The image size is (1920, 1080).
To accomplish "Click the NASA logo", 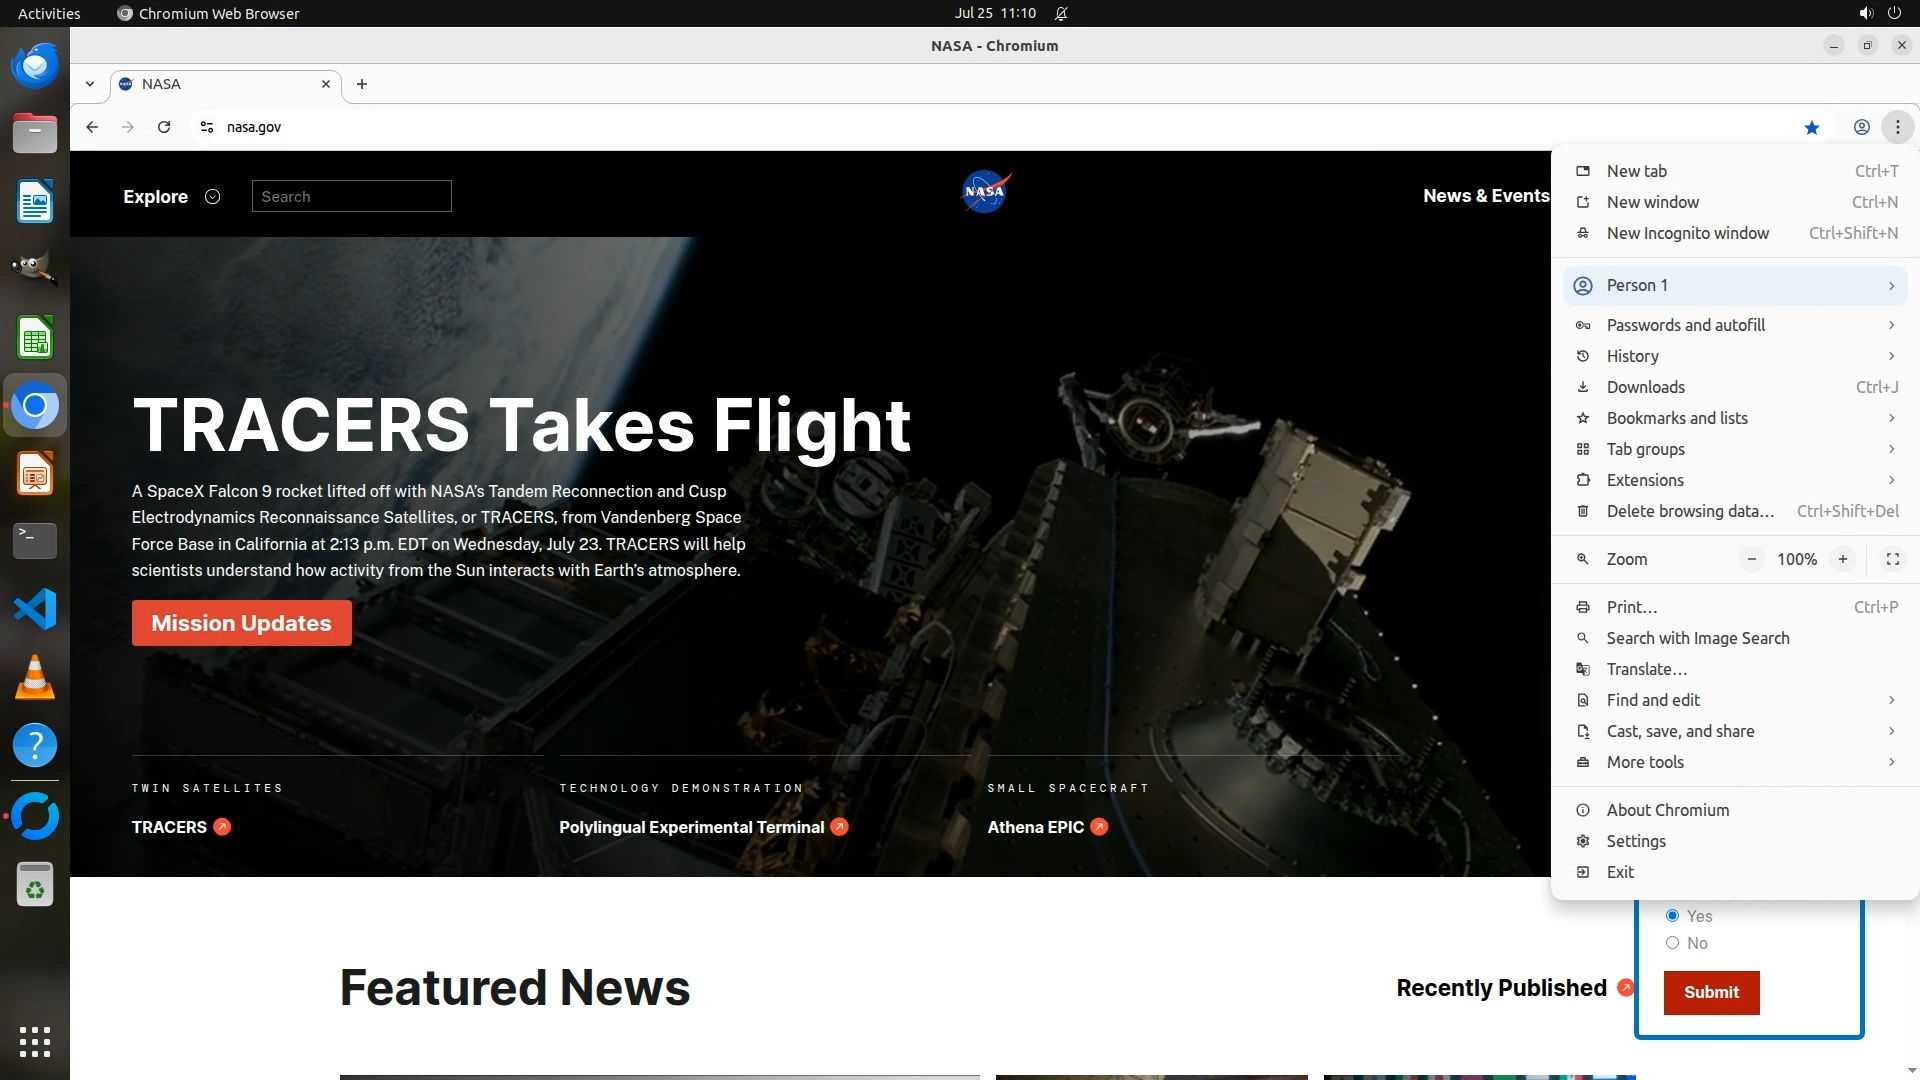I will tap(985, 192).
